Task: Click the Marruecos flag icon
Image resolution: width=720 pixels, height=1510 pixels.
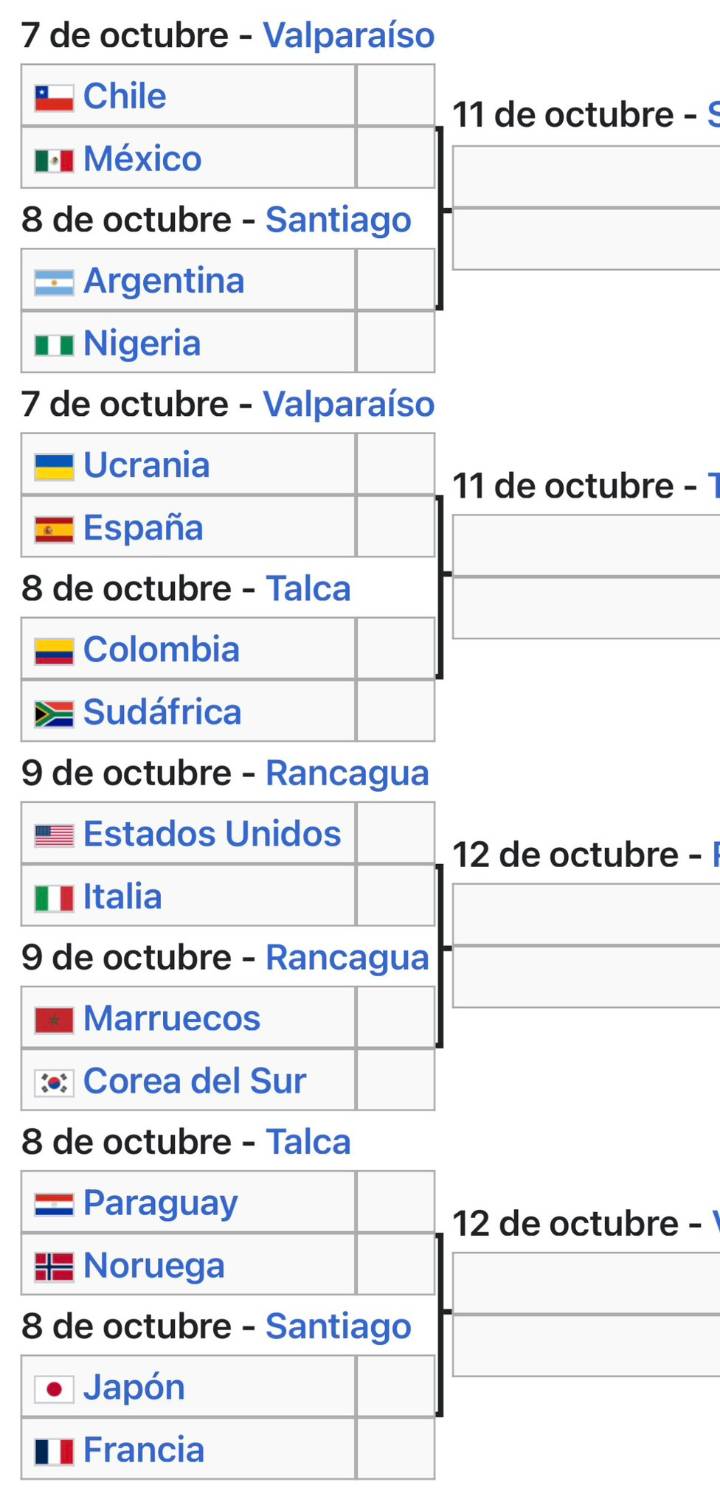Action: click(54, 1020)
